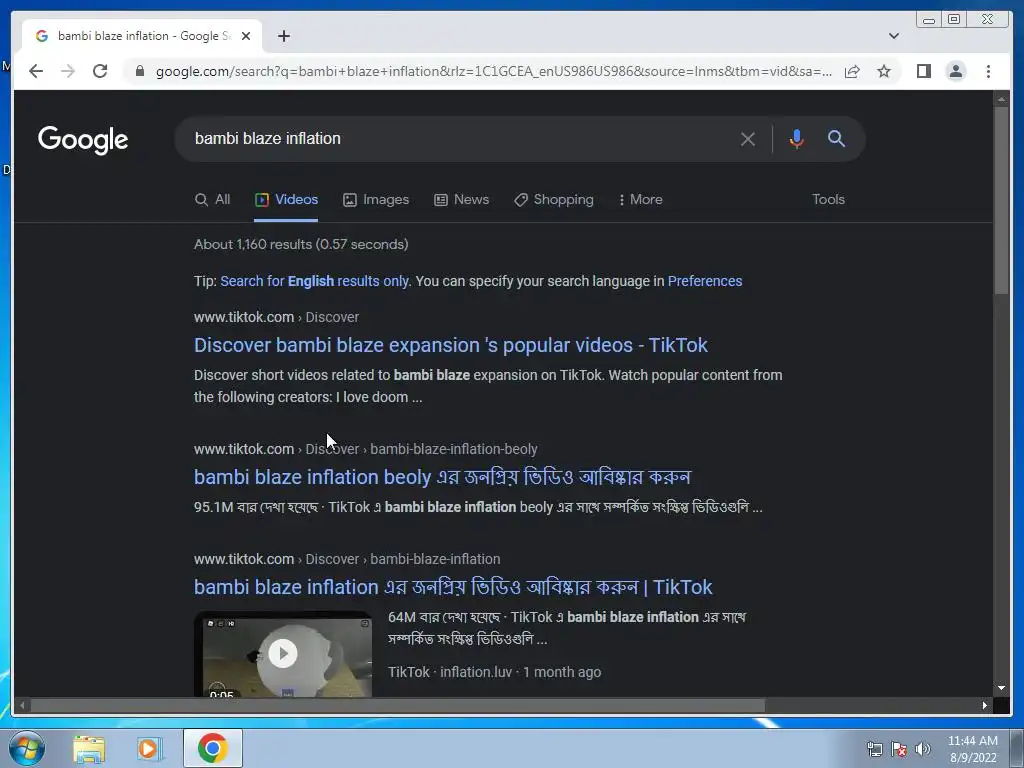Click 'TikTok · inflation.luv · 1 month ago' text
Image resolution: width=1024 pixels, height=768 pixels.
pos(494,672)
